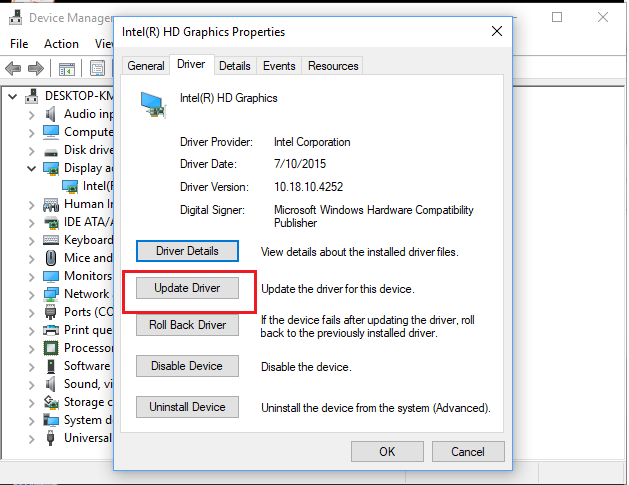The height and width of the screenshot is (485, 629).
Task: Collapse the Display adapters category
Action: 32,168
